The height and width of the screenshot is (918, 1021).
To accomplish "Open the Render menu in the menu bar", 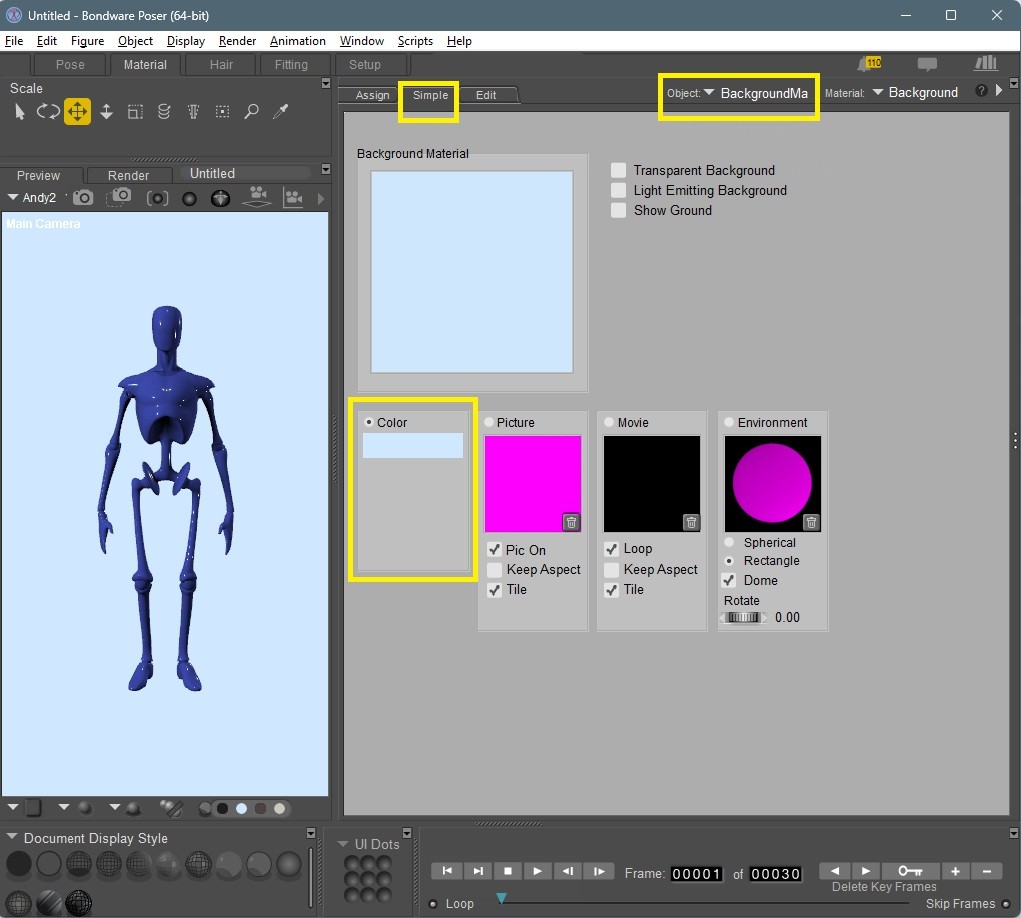I will [237, 41].
